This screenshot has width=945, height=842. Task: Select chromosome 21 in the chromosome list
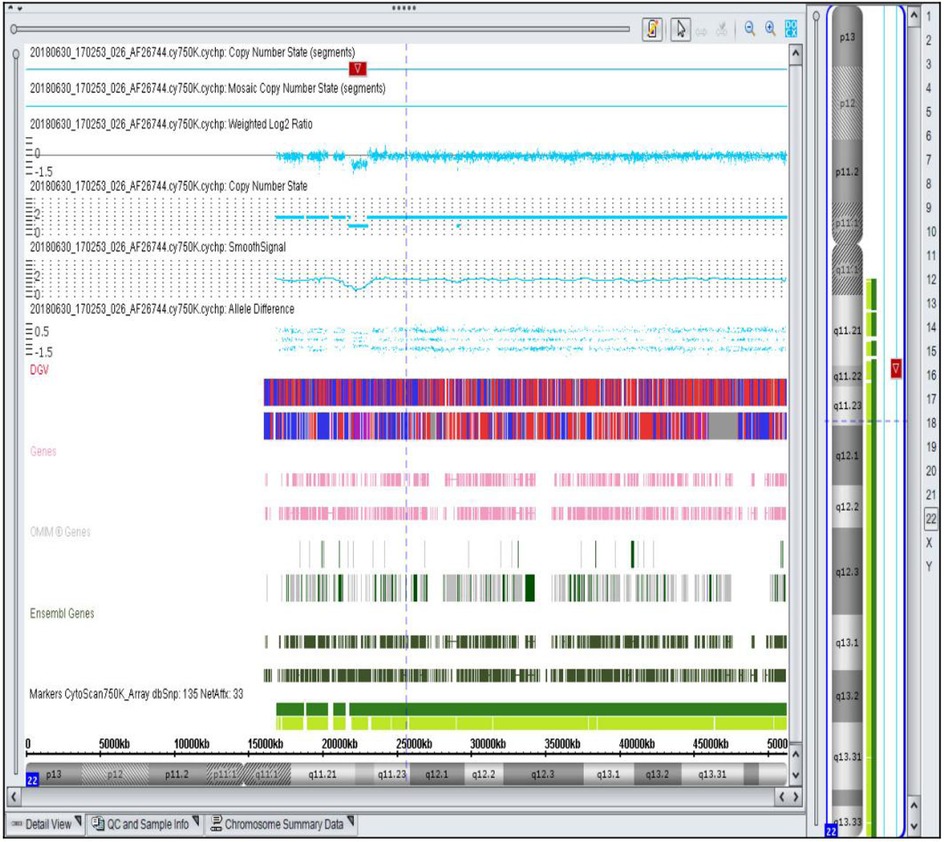click(931, 494)
